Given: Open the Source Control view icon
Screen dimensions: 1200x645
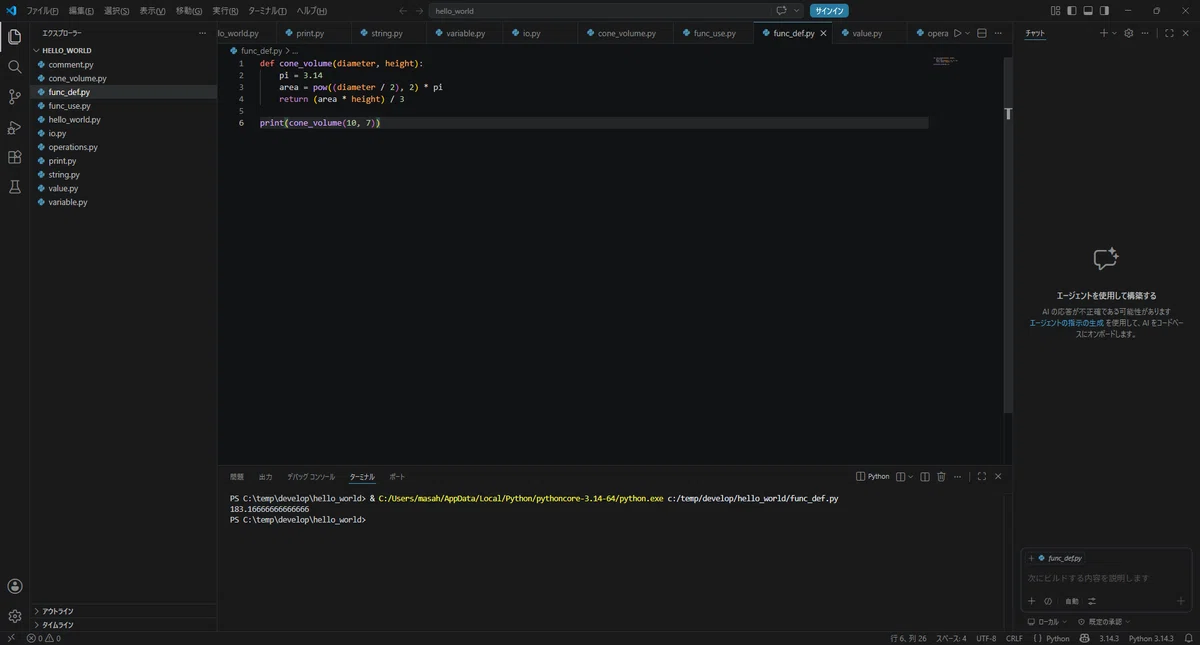Looking at the screenshot, I should tap(14, 97).
